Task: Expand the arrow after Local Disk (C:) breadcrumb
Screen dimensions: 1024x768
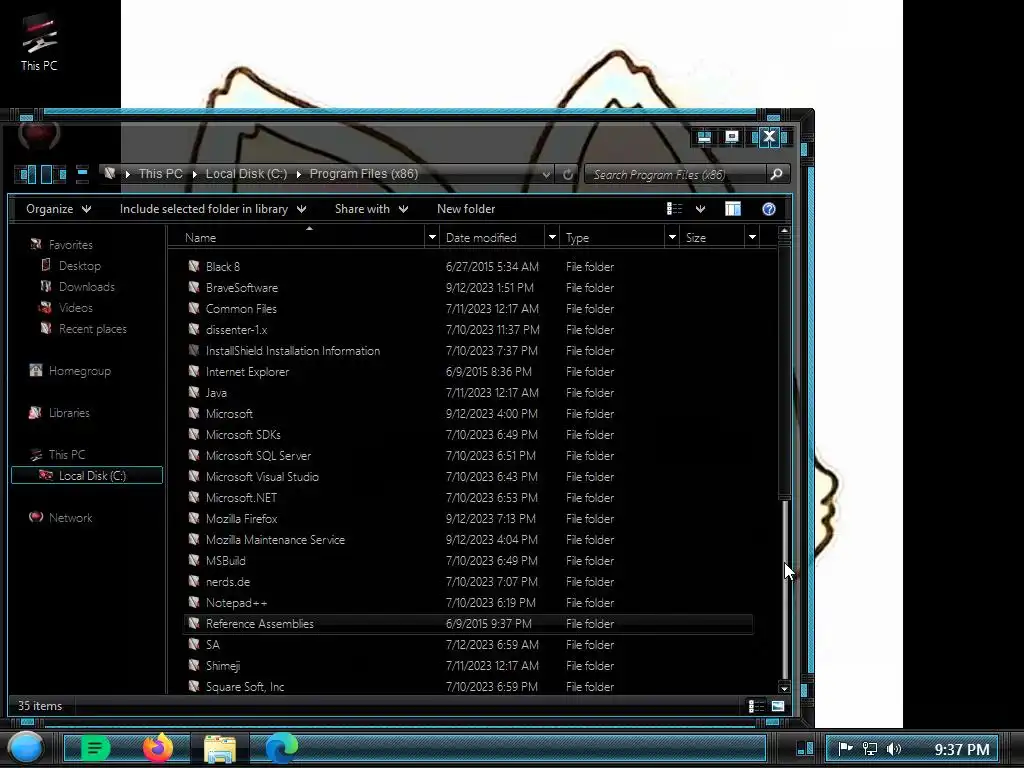Action: (298, 174)
